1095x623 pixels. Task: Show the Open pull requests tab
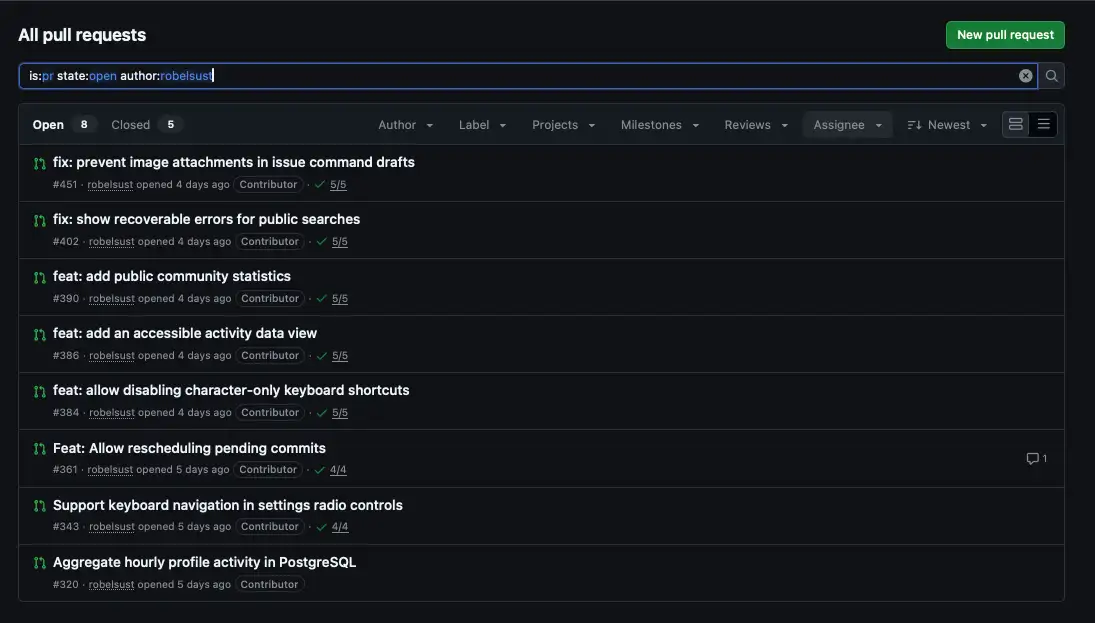(x=63, y=124)
